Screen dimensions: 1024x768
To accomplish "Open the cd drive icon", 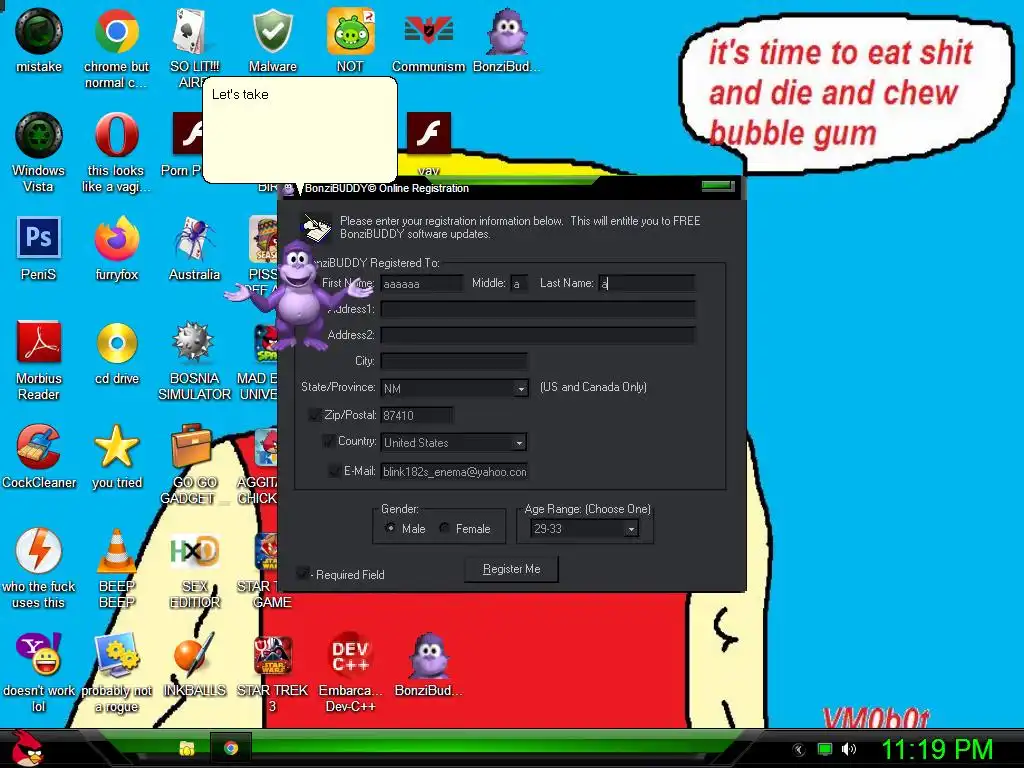I will tap(116, 352).
